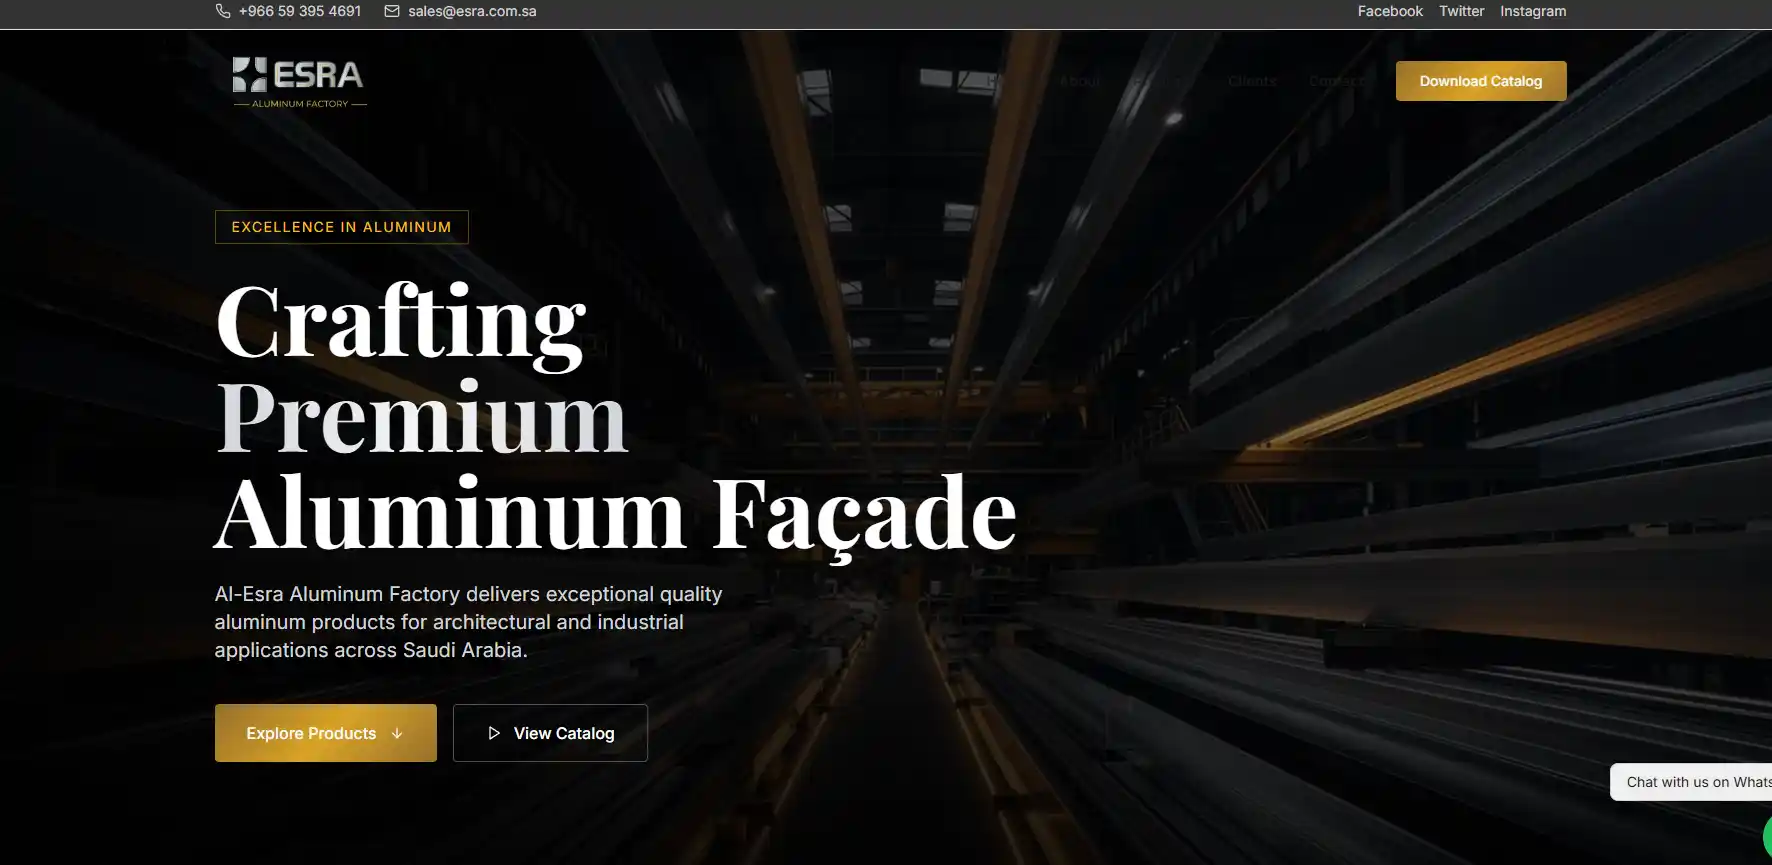This screenshot has width=1772, height=865.
Task: Call the number +966 59 395 4691
Action: 300,11
